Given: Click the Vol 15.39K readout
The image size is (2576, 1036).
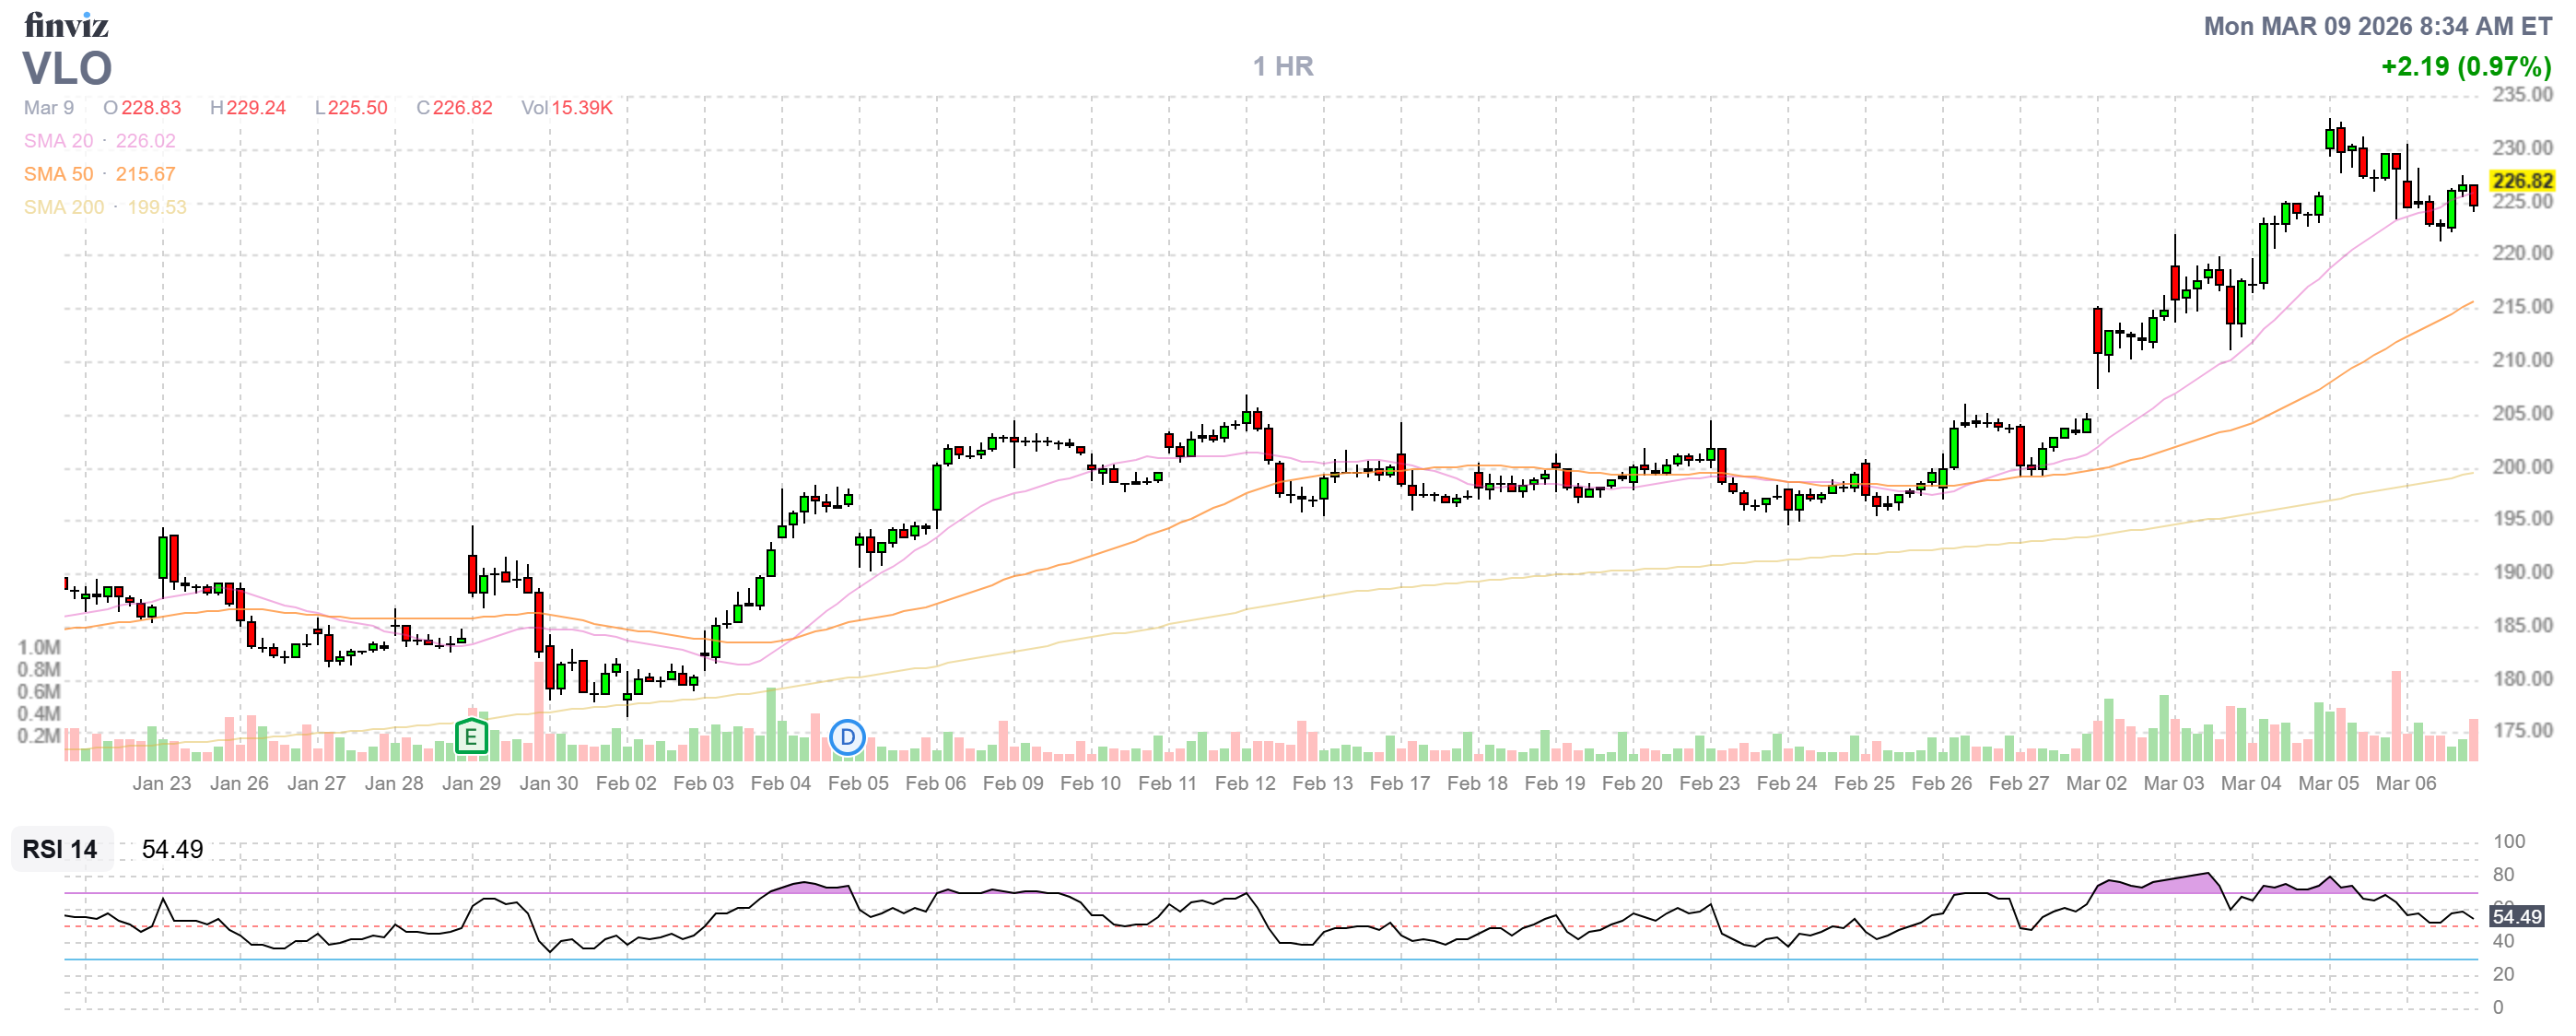Looking at the screenshot, I should 566,108.
